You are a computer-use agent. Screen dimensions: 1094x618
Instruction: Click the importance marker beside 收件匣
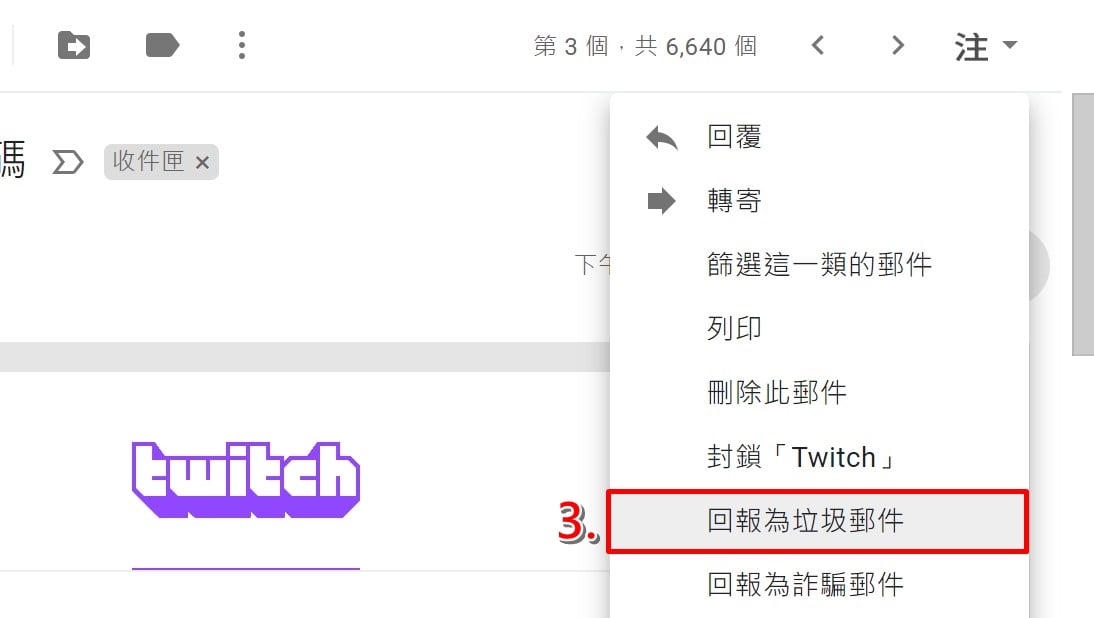tap(68, 163)
